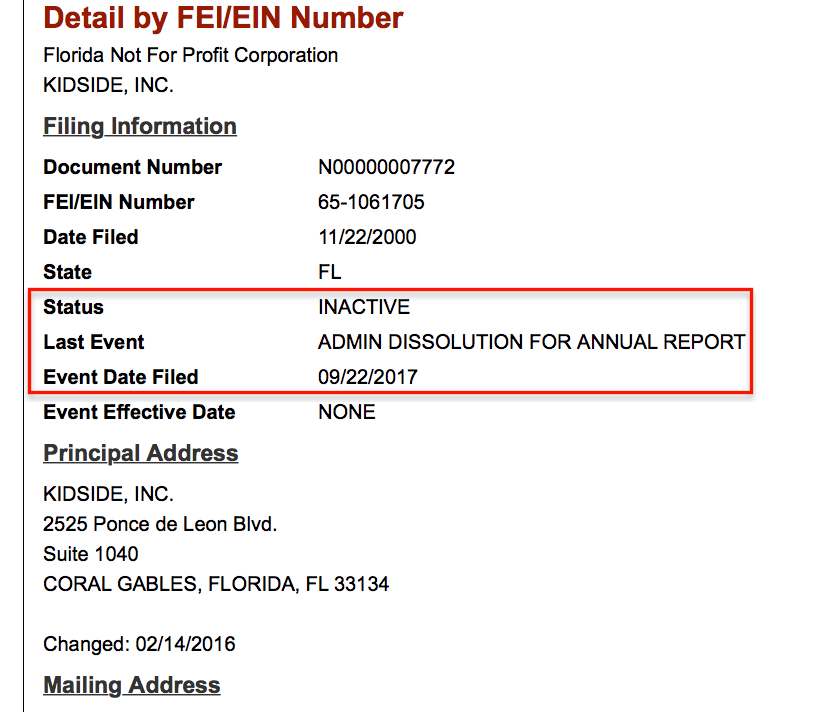Screen dimensions: 823x712
Task: Open the Filing Information section heading
Action: pyautogui.click(x=140, y=127)
